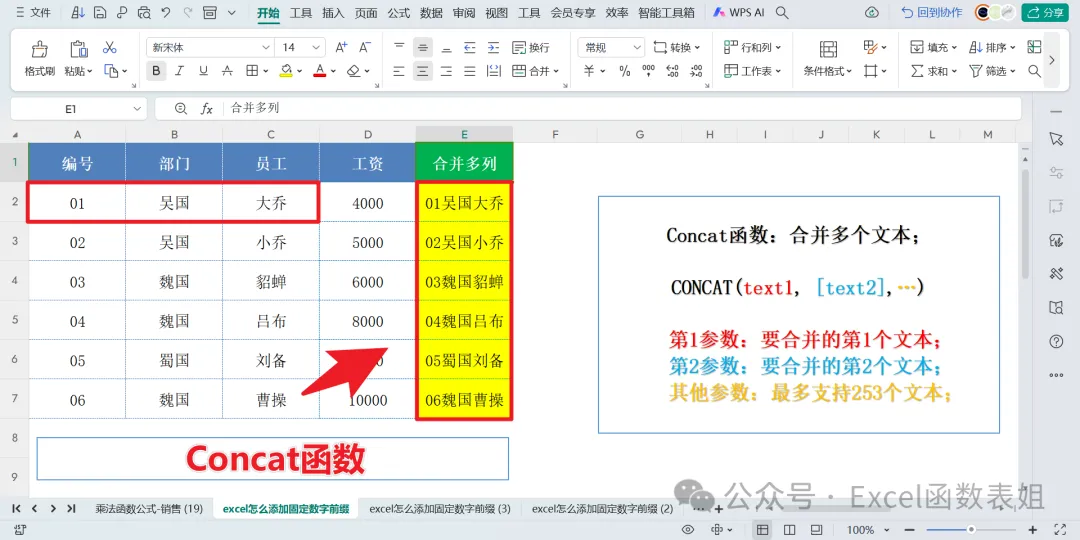Screen dimensions: 1080x540
Task: Expand the Rows and Columns (行和列) menu
Action: click(752, 48)
